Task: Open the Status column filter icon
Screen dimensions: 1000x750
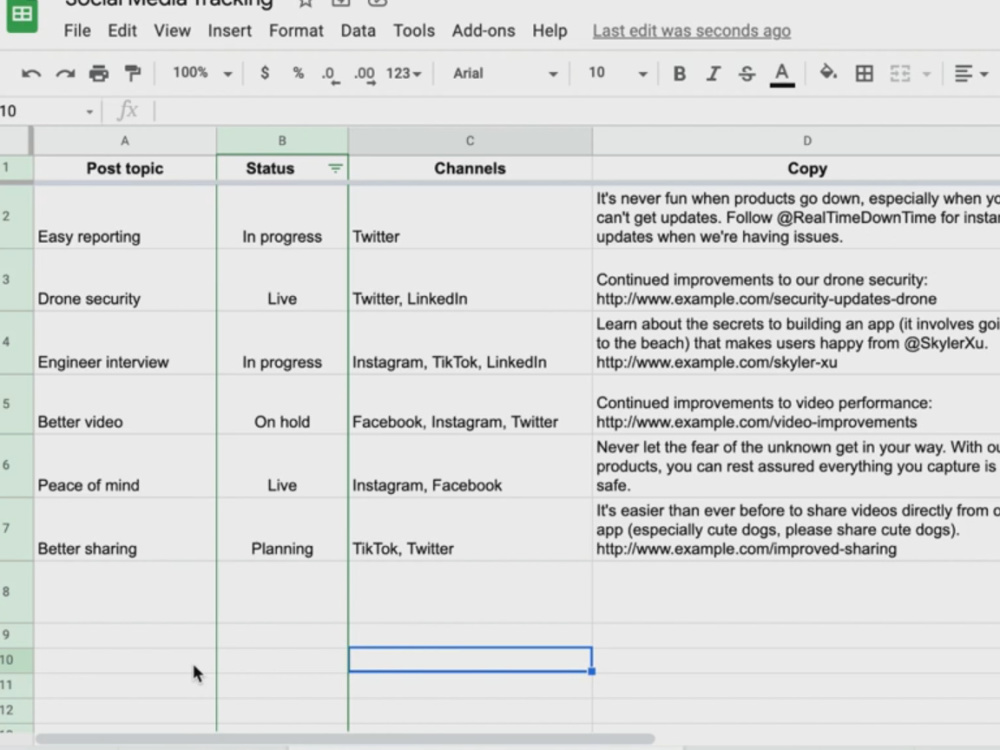Action: point(335,168)
